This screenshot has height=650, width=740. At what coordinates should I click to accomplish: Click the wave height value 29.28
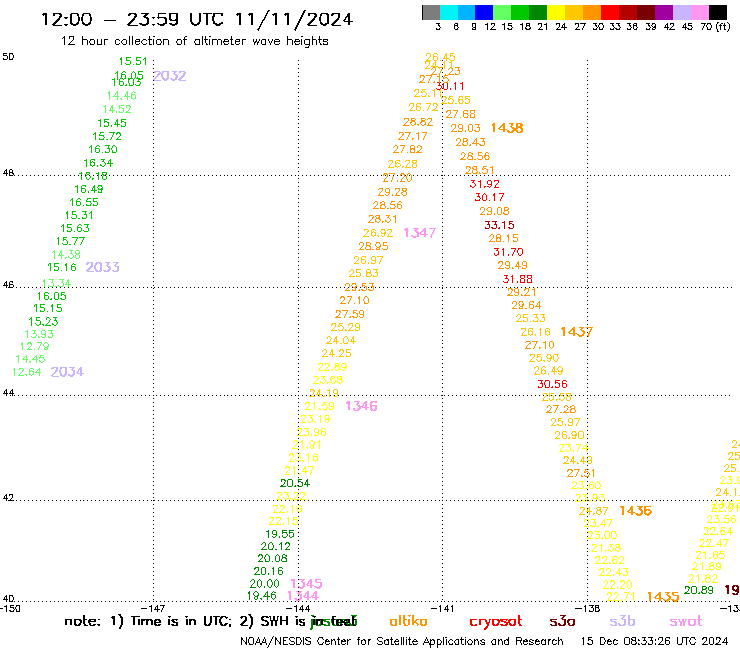392,192
